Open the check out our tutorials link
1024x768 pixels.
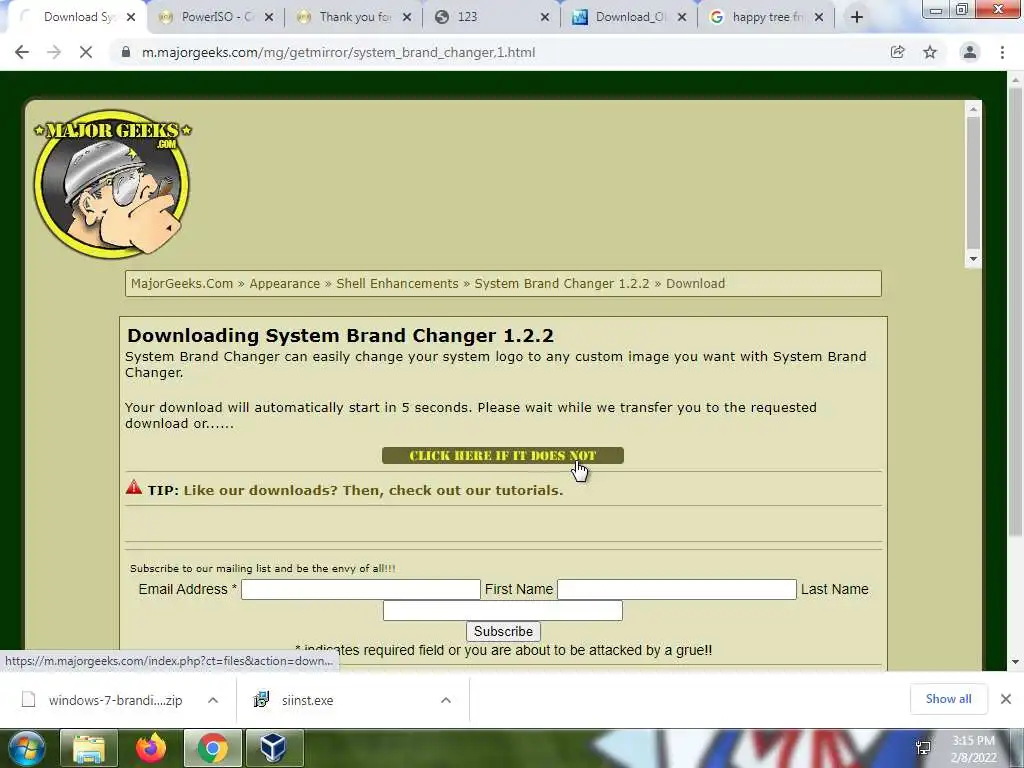[373, 490]
